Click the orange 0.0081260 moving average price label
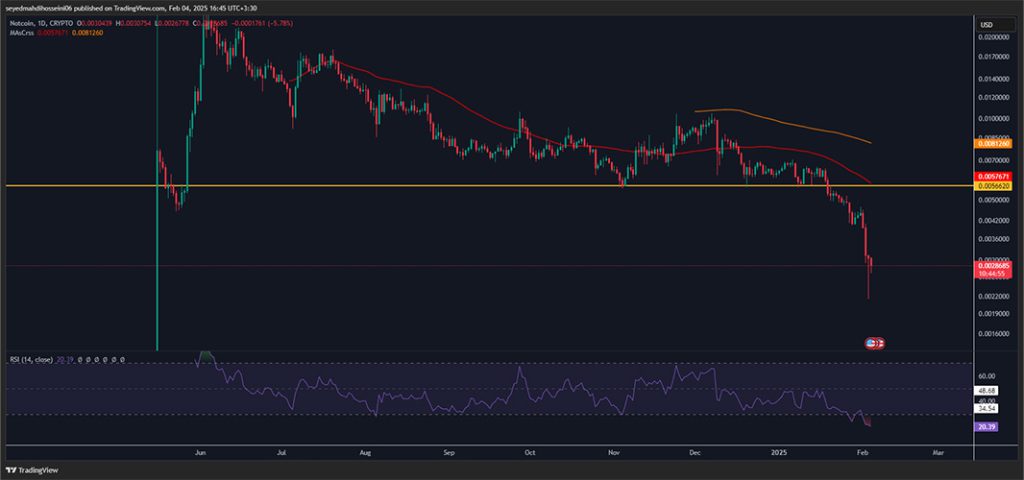Viewport: 1024px width, 480px height. pyautogui.click(x=992, y=143)
